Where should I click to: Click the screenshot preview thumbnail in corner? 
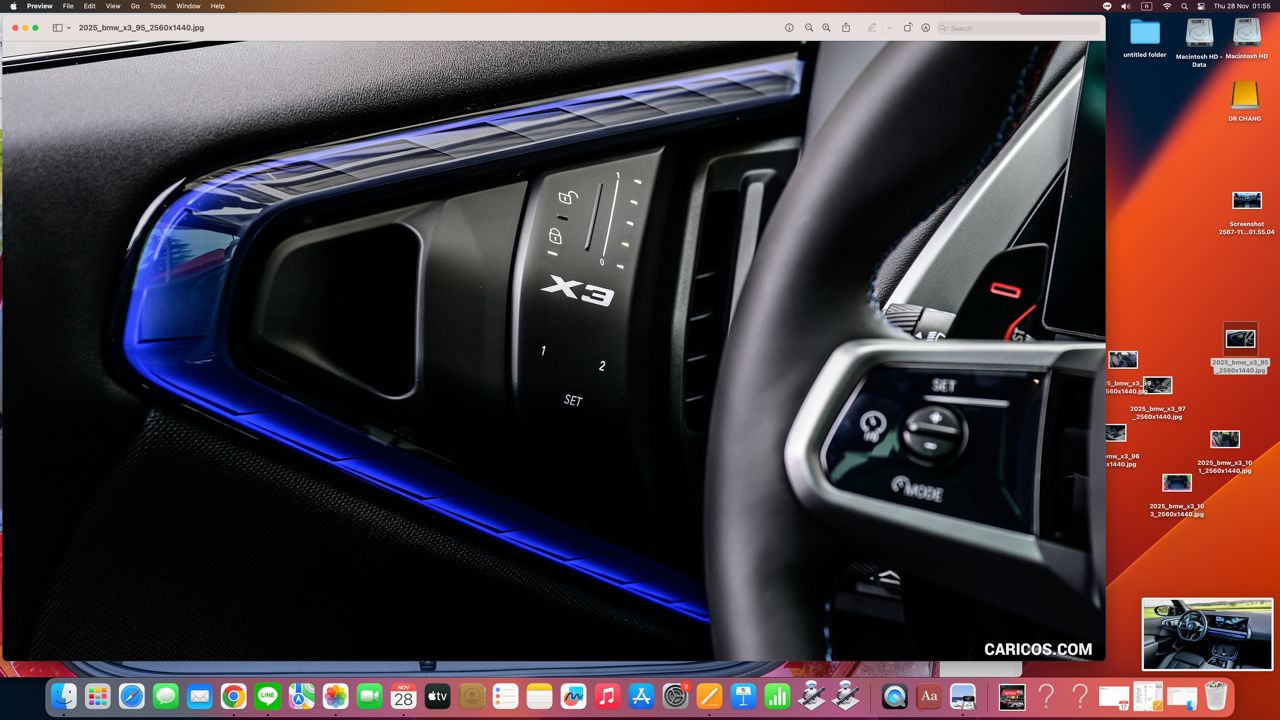pyautogui.click(x=1207, y=634)
